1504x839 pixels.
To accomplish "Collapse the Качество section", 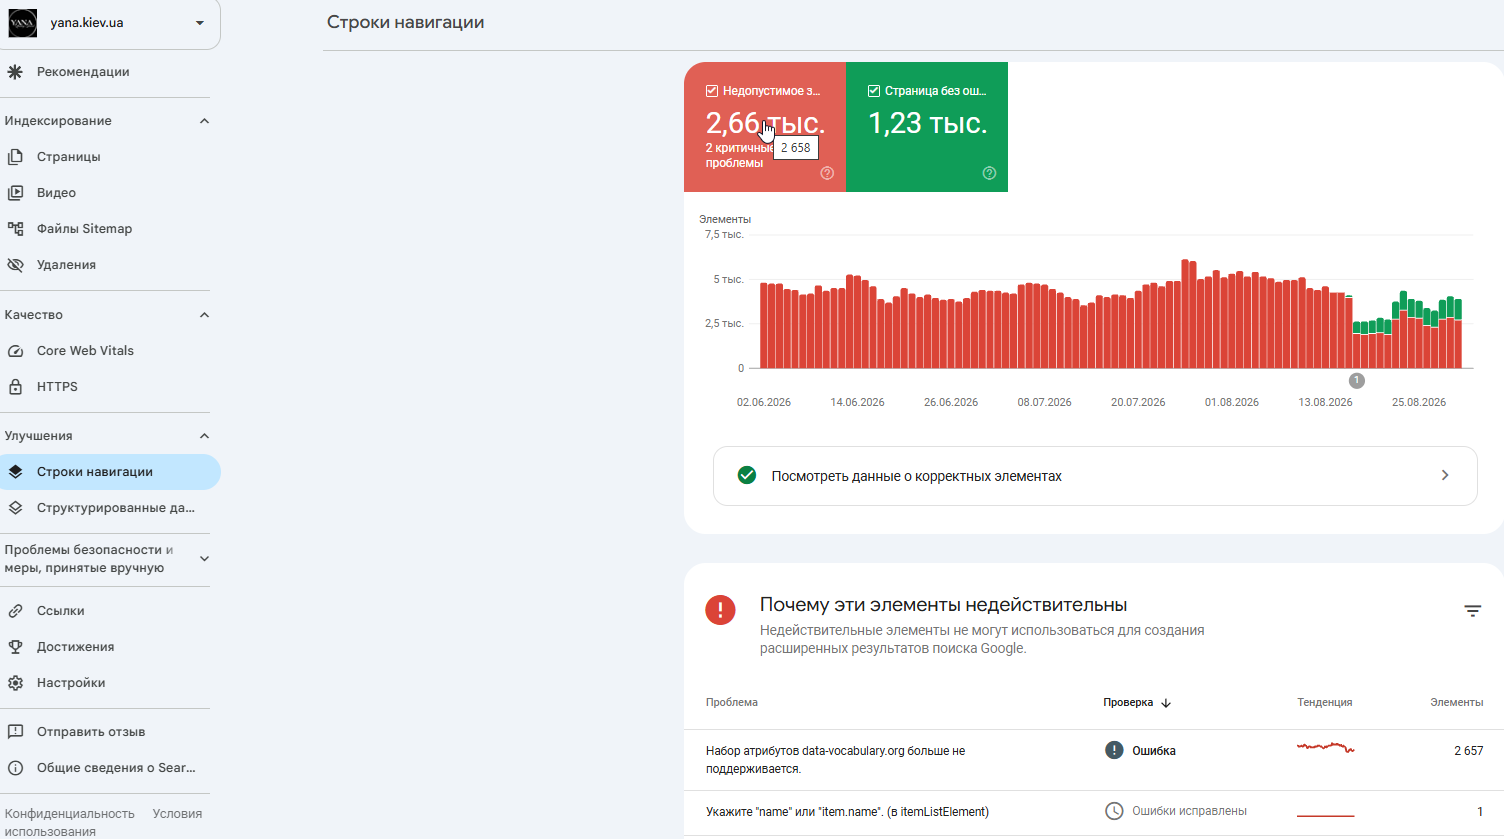I will [x=205, y=315].
